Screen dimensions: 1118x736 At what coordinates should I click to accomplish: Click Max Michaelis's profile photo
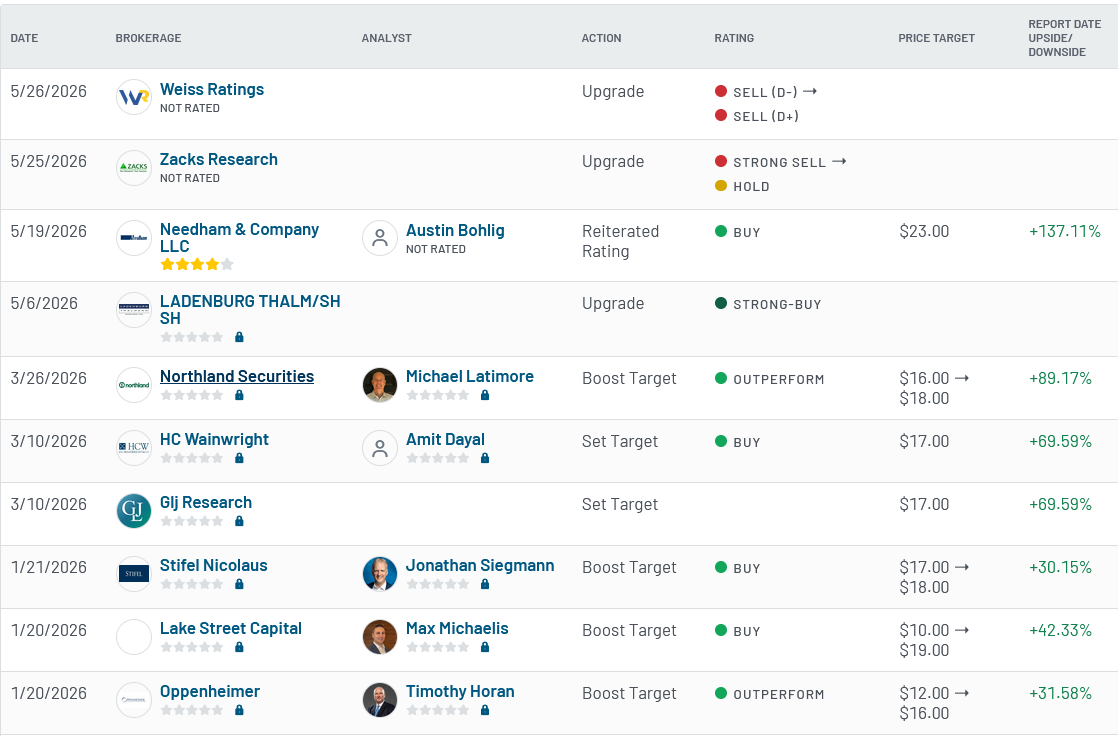coord(380,637)
